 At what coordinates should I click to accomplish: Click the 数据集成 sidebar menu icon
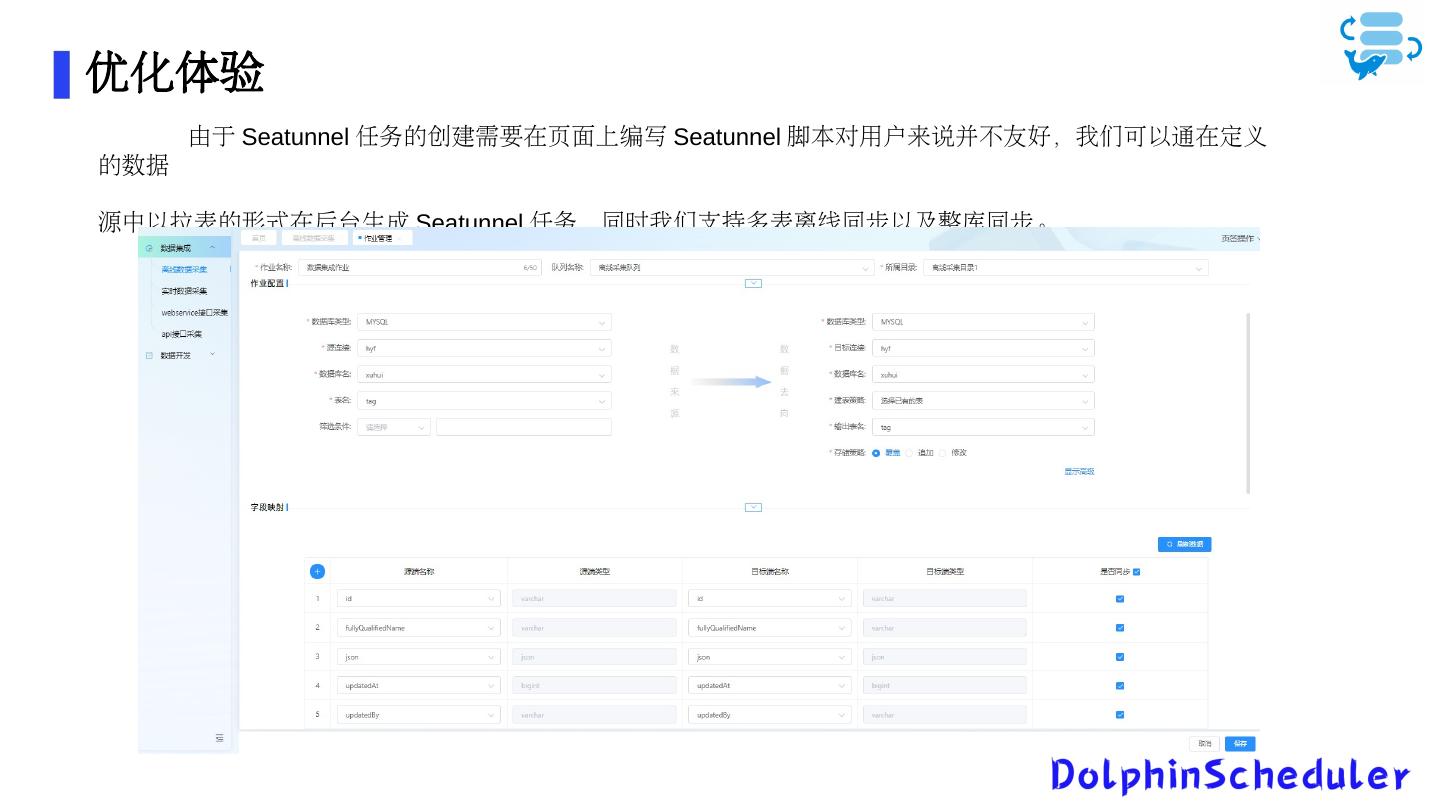coord(149,248)
